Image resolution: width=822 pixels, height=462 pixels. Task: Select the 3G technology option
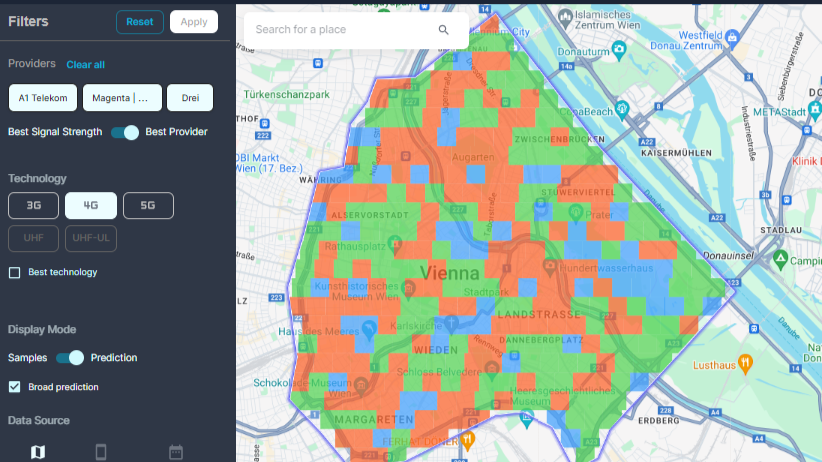(x=34, y=206)
